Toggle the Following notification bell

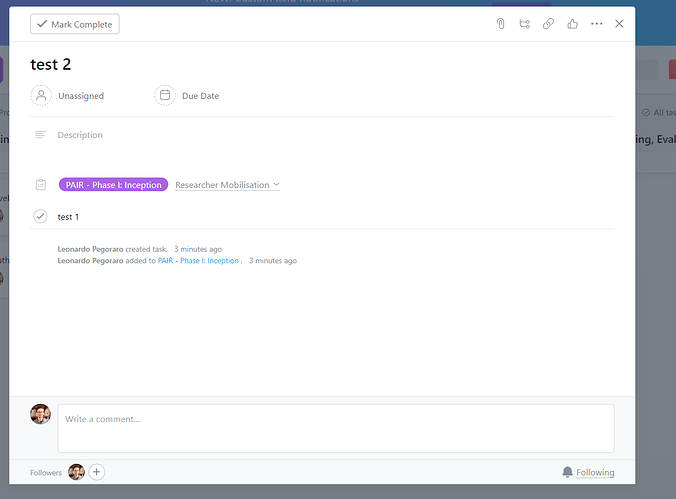tap(567, 472)
